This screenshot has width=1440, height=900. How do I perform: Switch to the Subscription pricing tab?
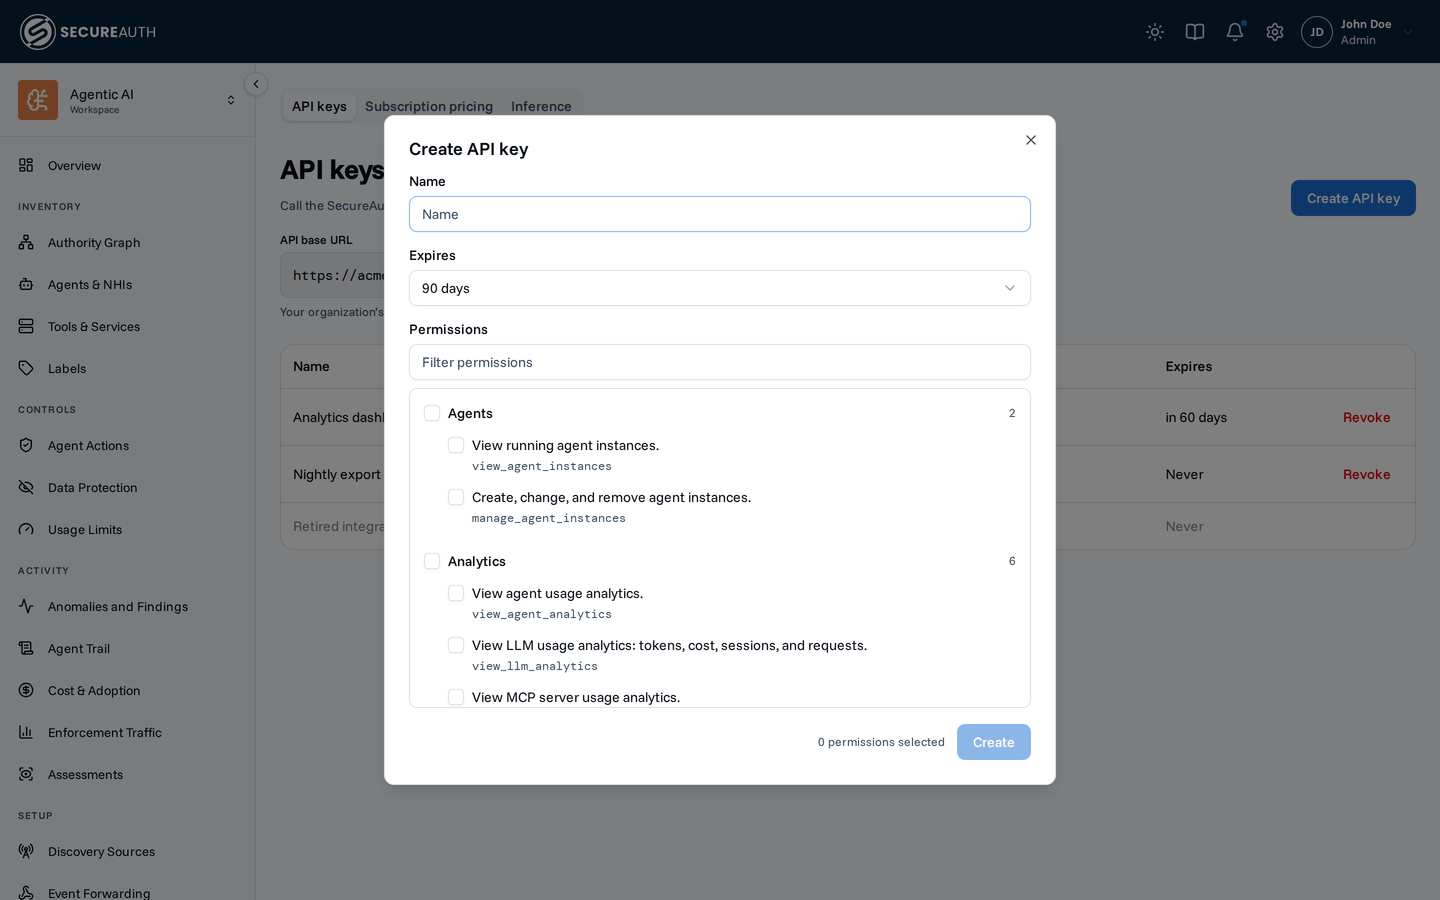[429, 106]
